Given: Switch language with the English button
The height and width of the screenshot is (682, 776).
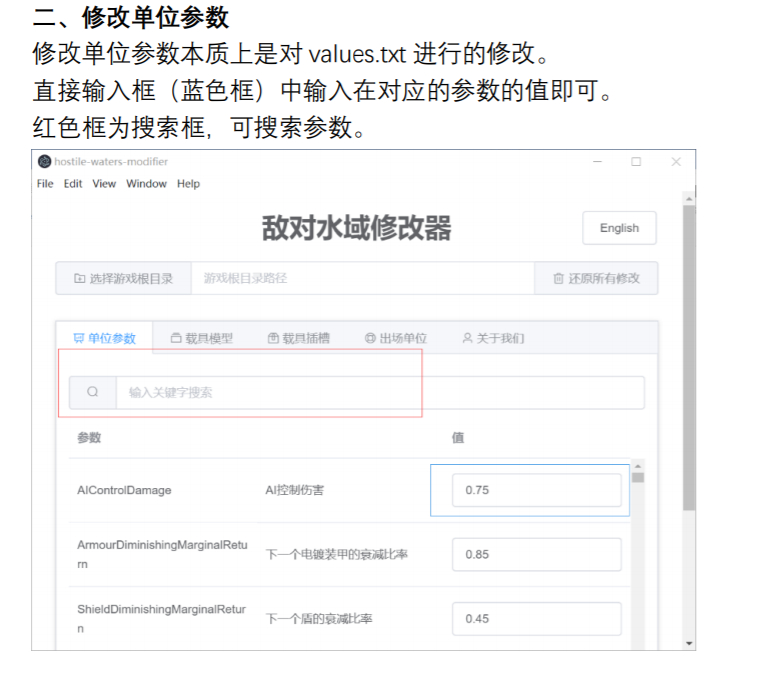Looking at the screenshot, I should (620, 228).
